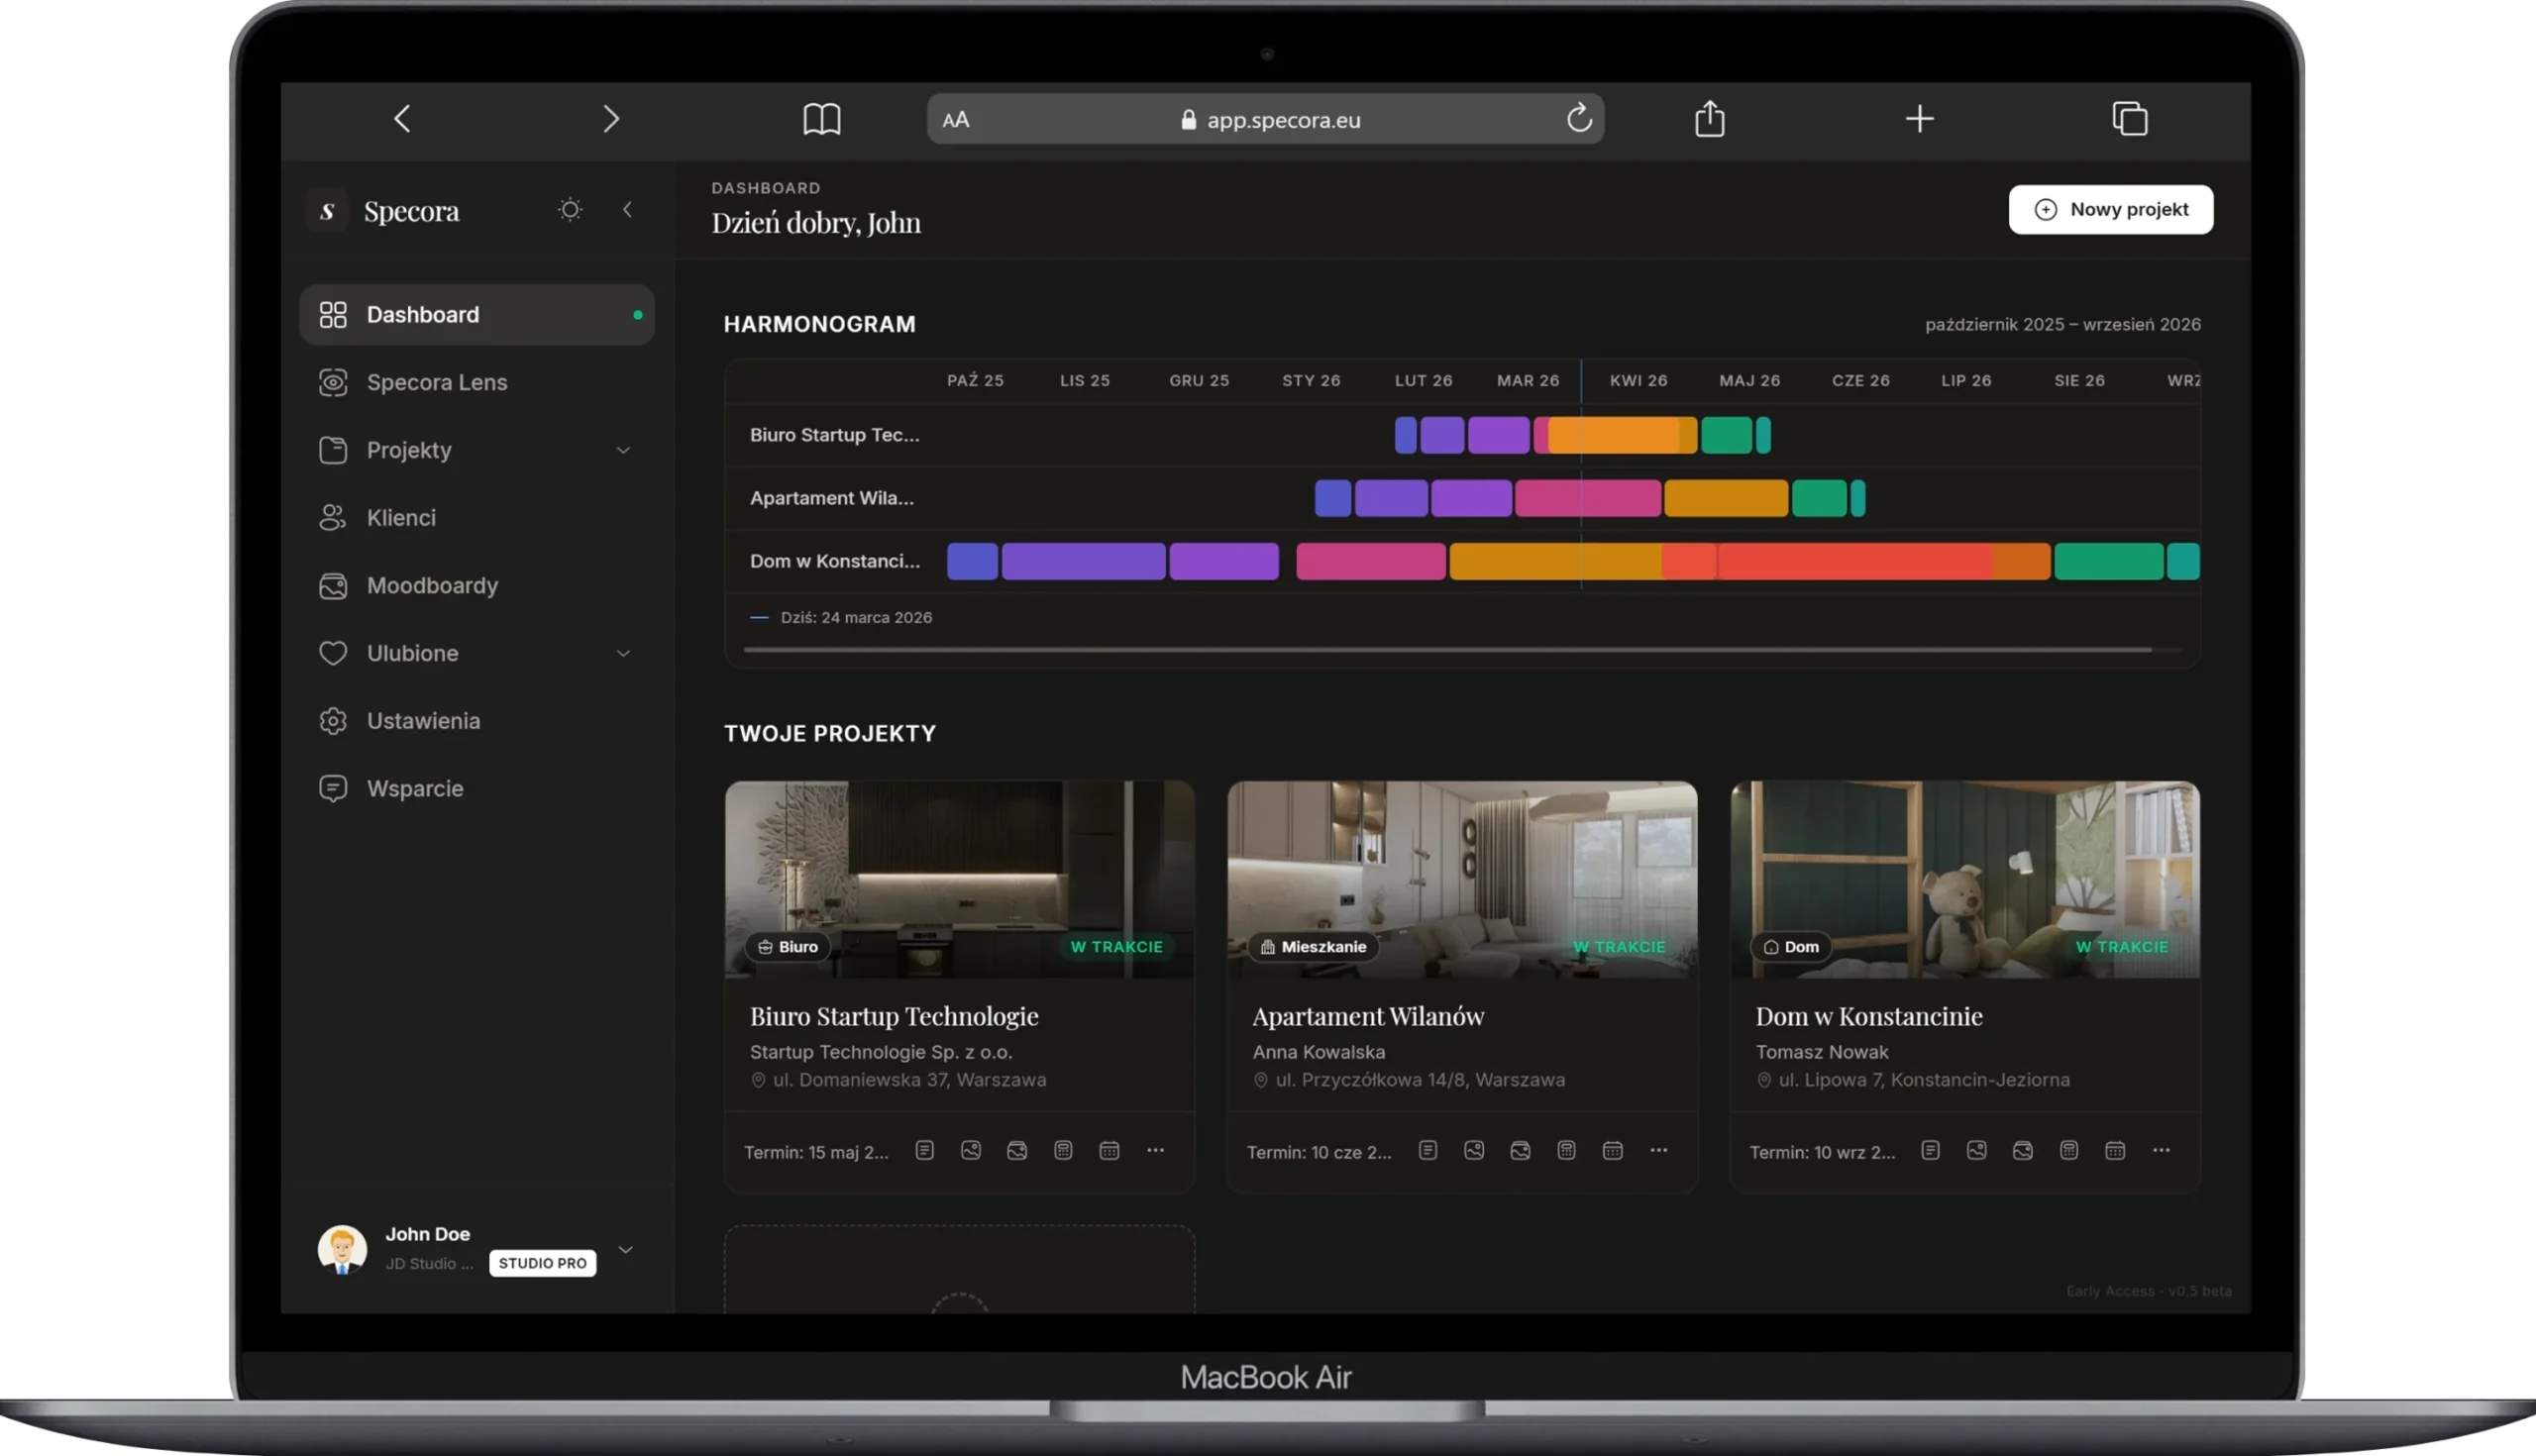
Task: Open calculator icon on Dom w Konstancinie card
Action: coord(2069,1150)
